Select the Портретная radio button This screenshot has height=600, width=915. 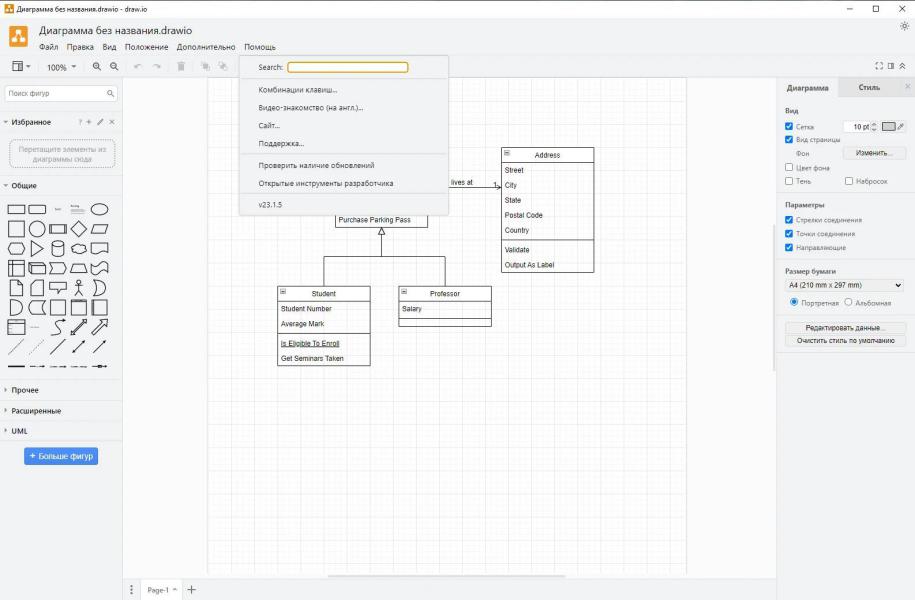point(794,302)
